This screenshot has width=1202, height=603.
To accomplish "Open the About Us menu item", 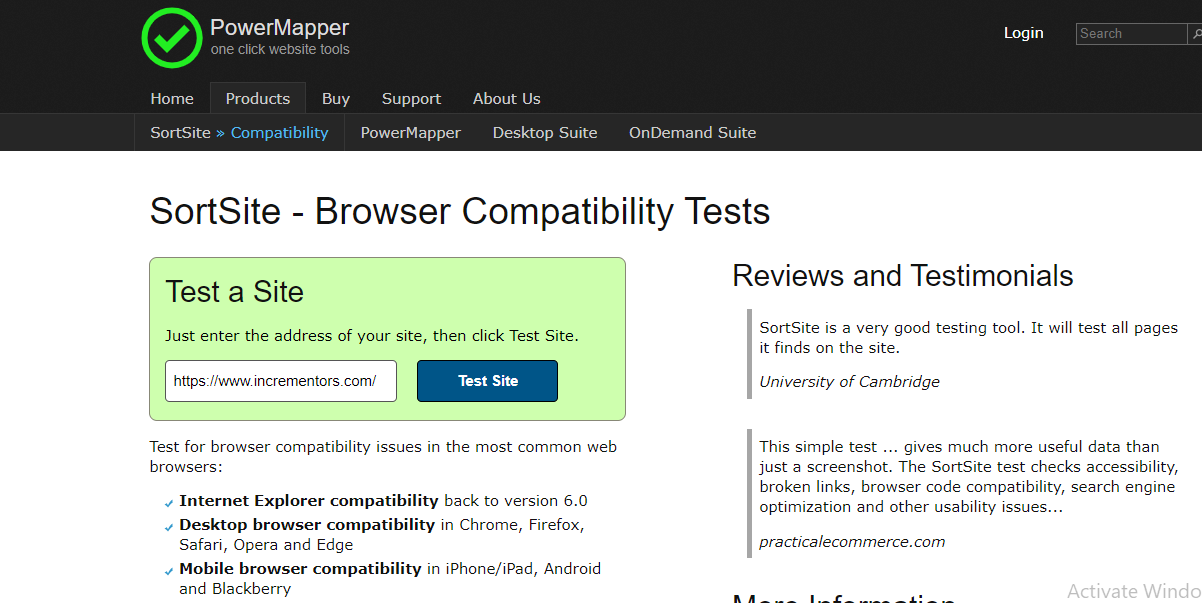I will (507, 98).
